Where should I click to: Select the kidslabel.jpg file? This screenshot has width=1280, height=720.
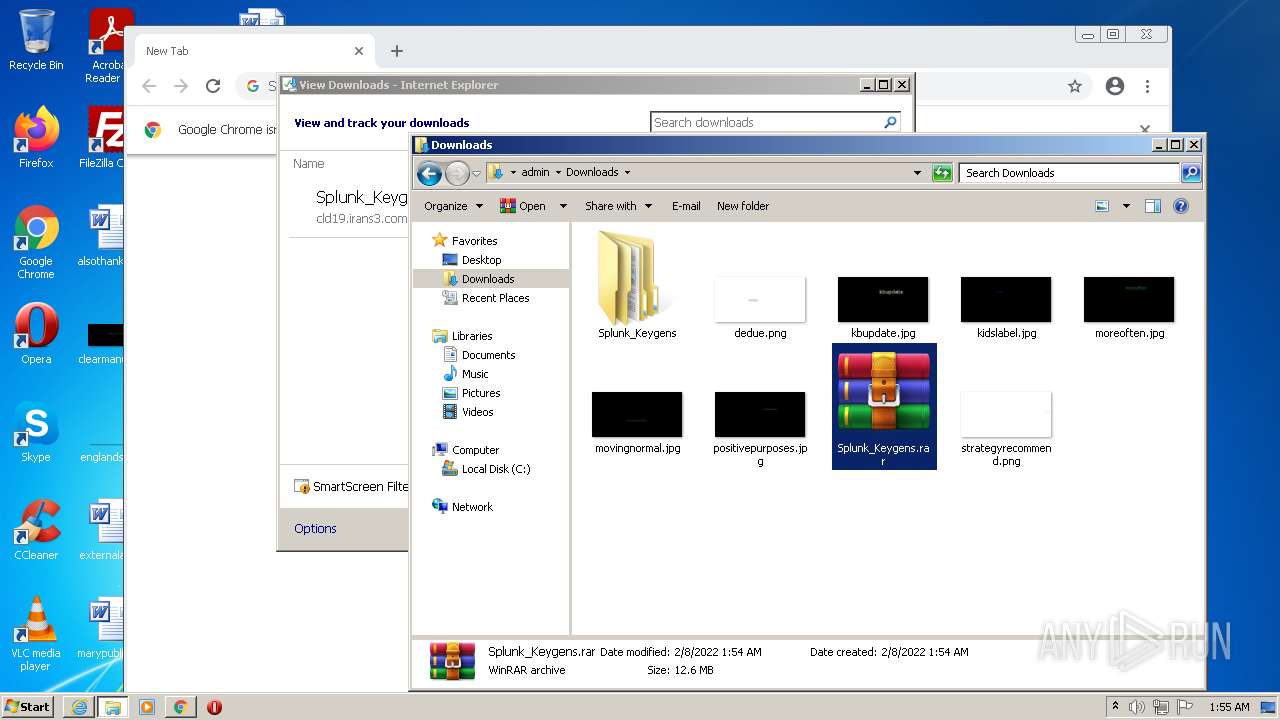[1006, 308]
